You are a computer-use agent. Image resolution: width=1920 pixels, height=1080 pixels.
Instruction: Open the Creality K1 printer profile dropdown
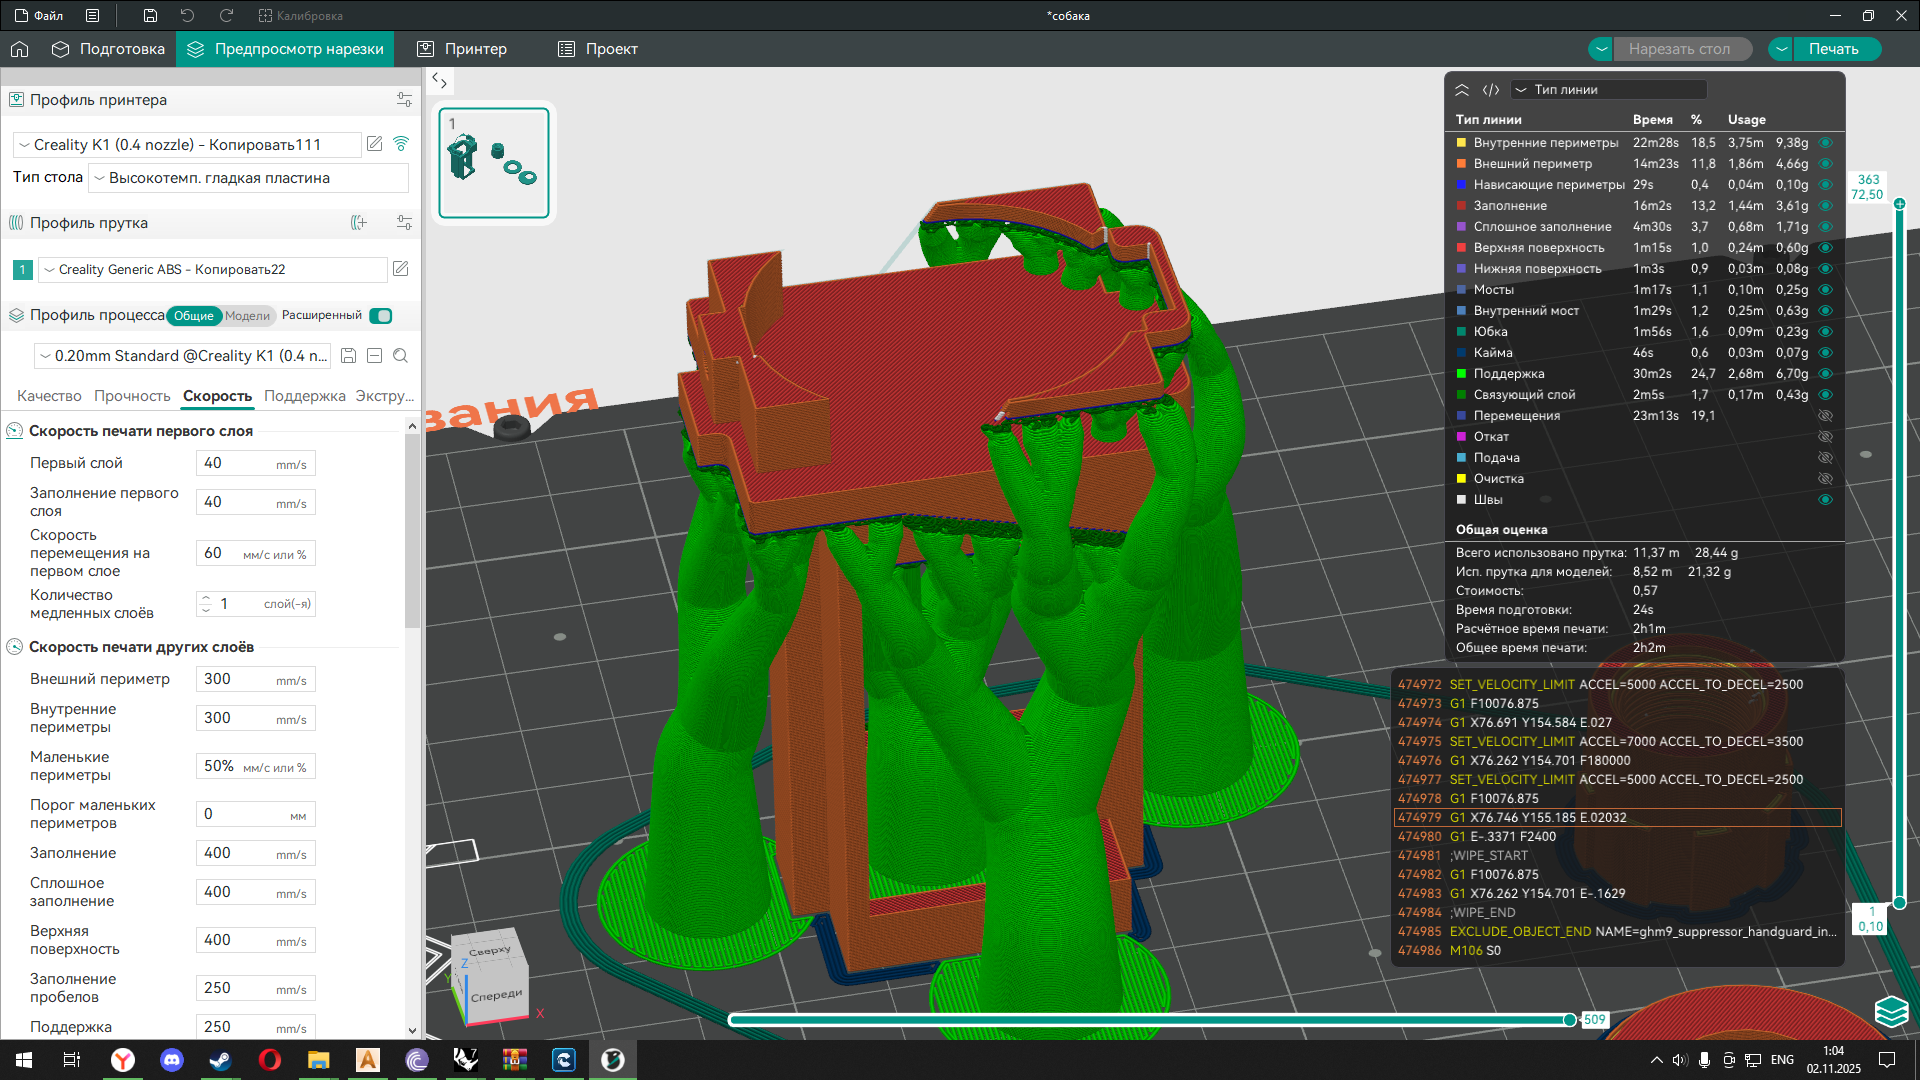point(187,145)
